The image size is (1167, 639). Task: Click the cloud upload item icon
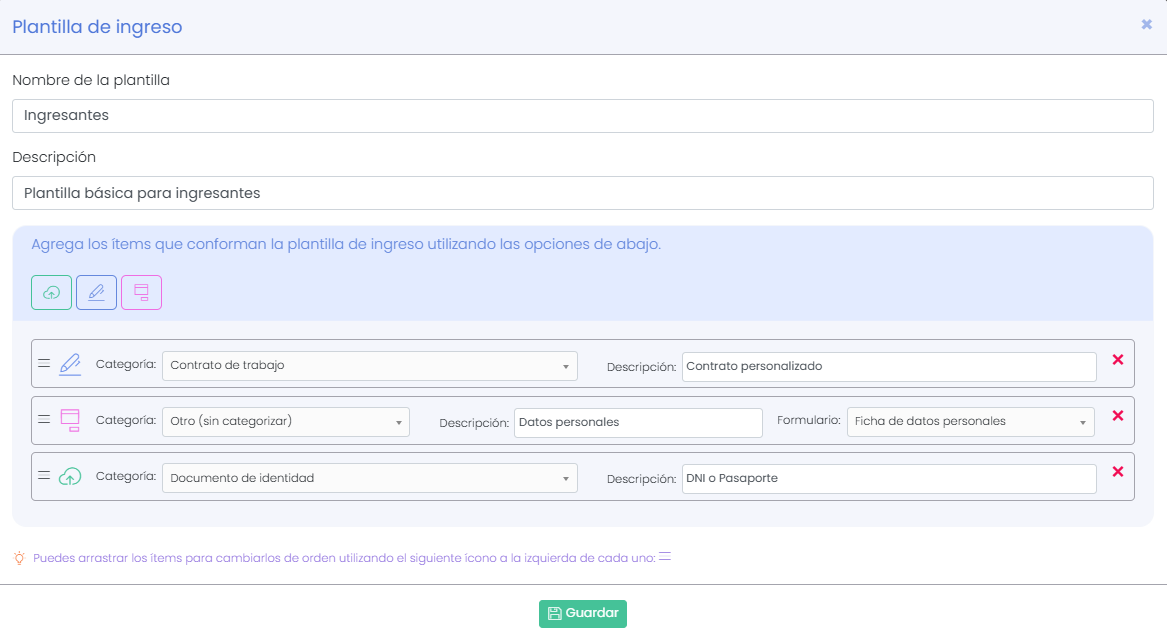click(51, 292)
